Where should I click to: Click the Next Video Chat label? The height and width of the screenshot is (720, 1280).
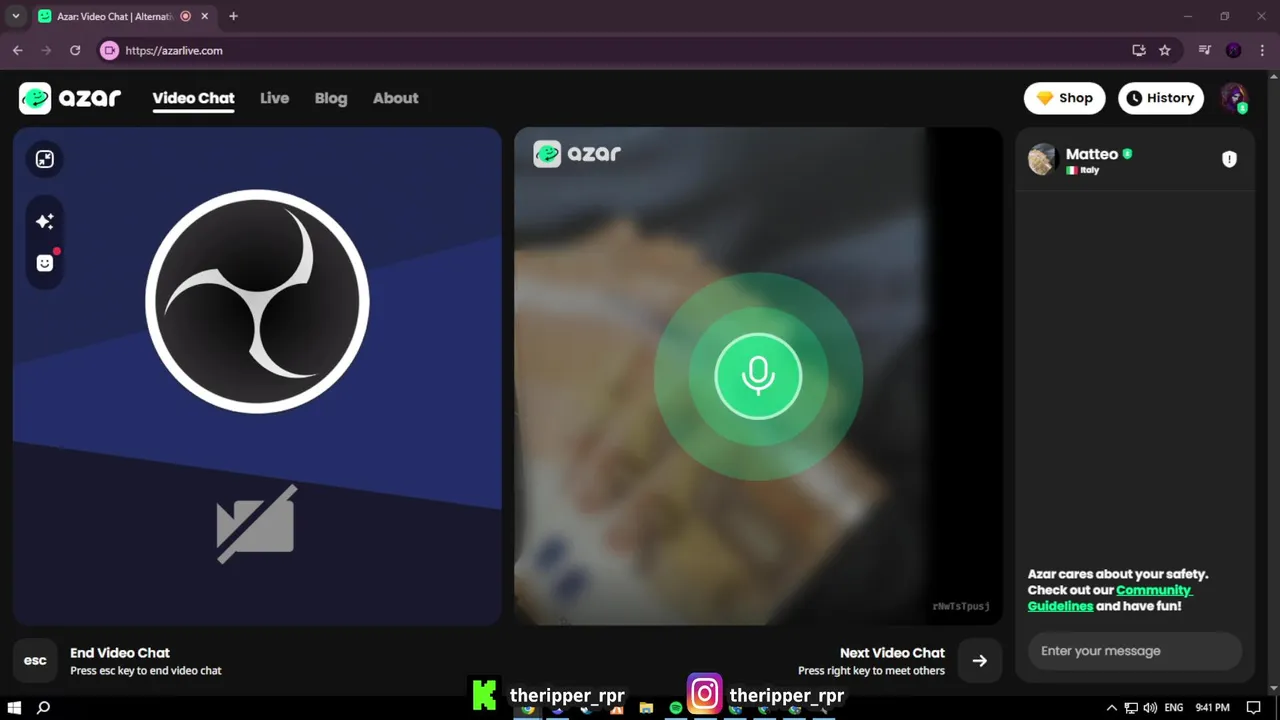892,653
